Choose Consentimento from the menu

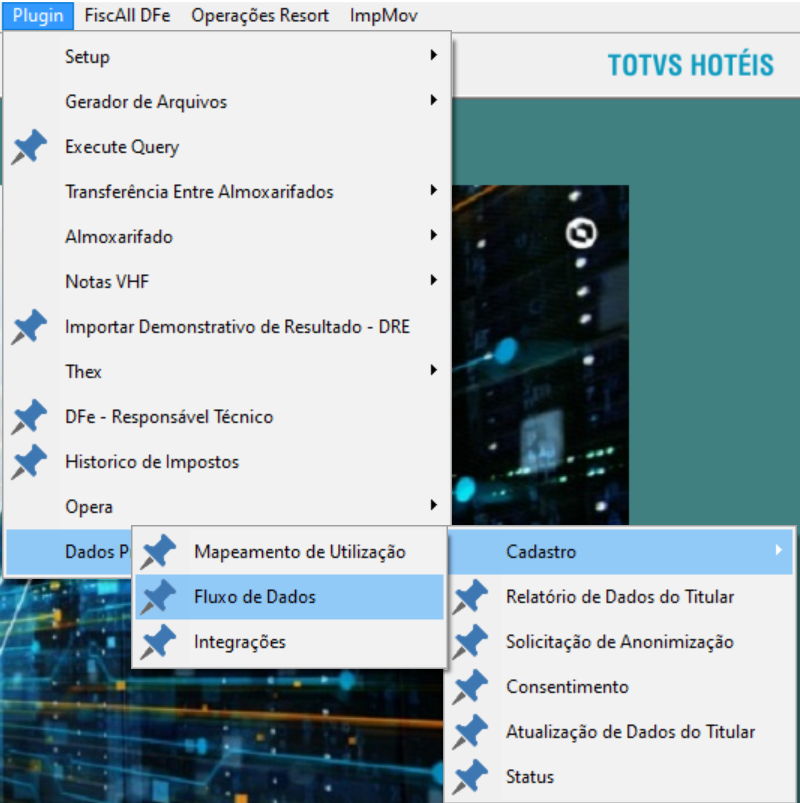point(621,687)
